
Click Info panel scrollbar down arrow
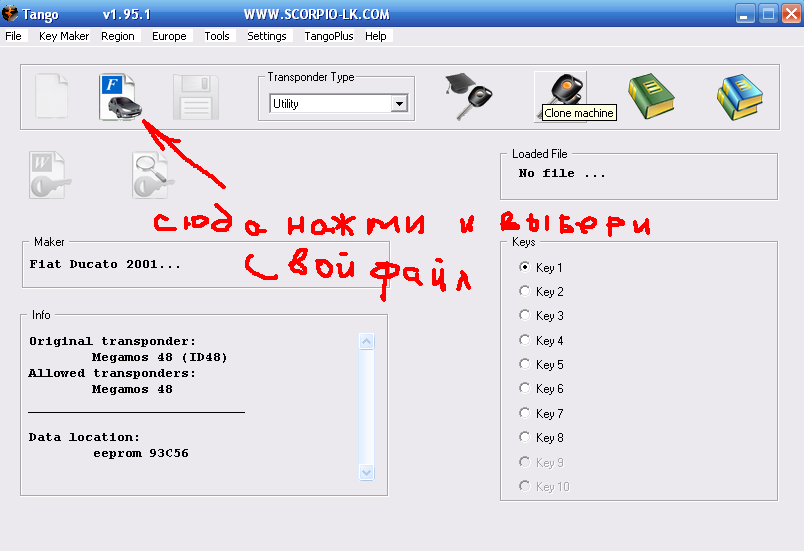(367, 472)
